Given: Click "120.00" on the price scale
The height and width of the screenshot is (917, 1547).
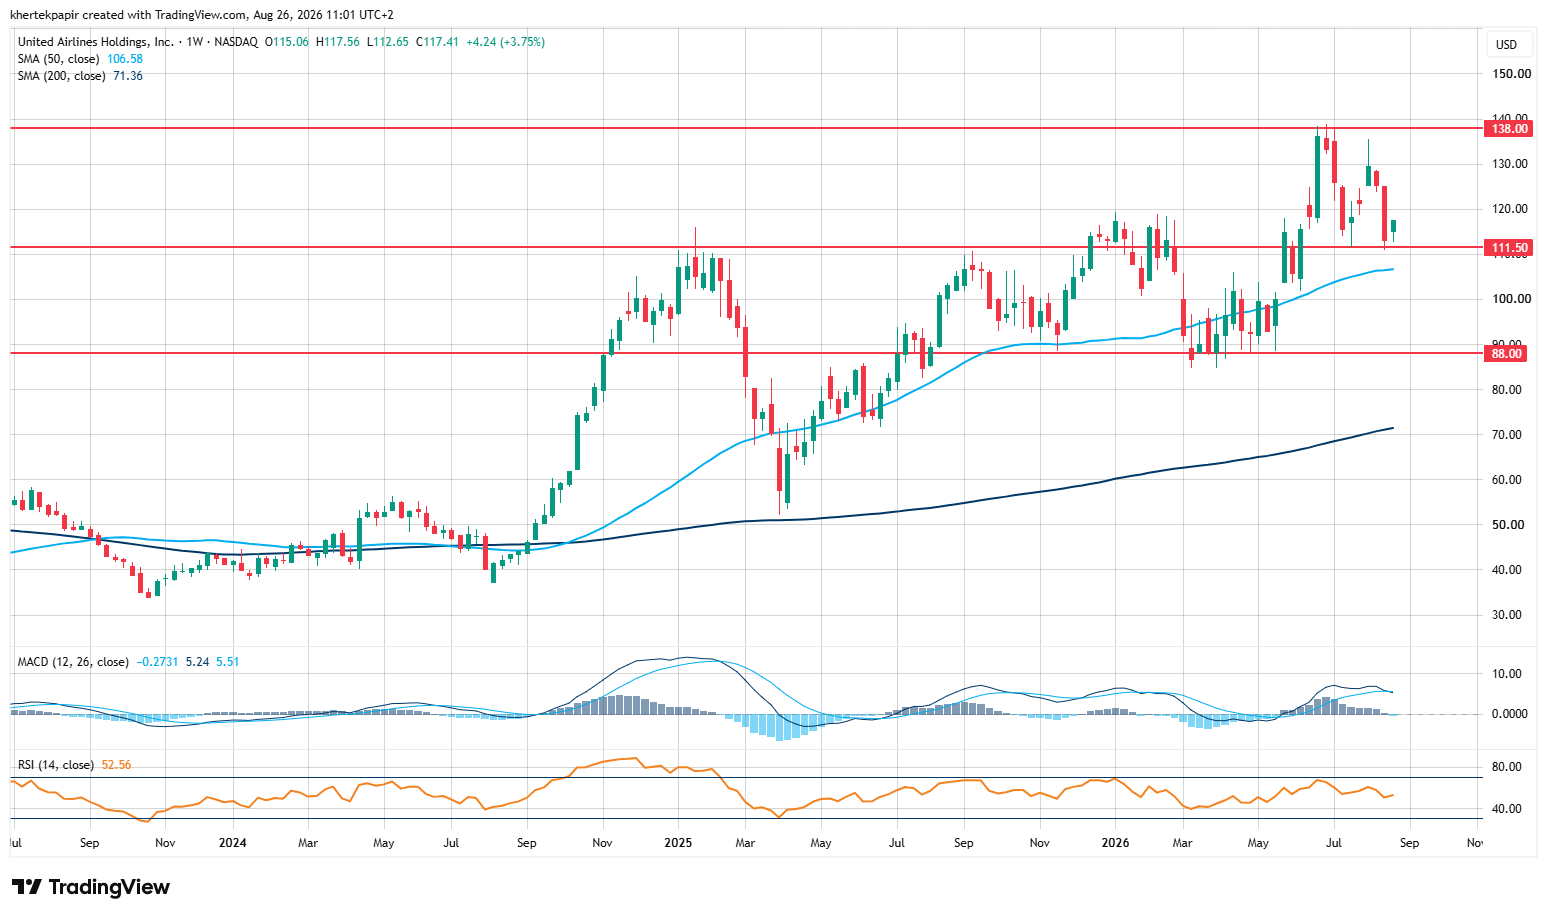Looking at the screenshot, I should point(1511,209).
